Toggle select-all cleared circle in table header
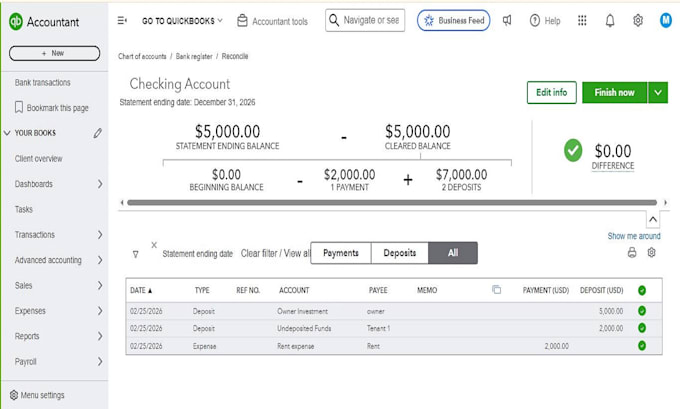Viewport: 680px width, 409px height. click(x=642, y=291)
